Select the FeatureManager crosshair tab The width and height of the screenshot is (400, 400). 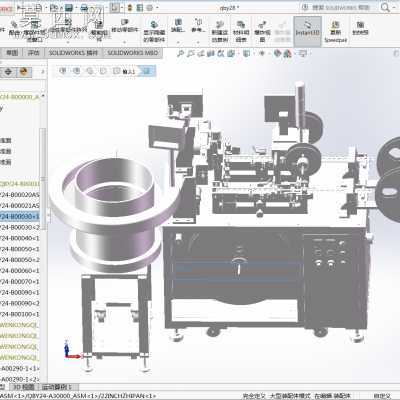pyautogui.click(x=8, y=72)
